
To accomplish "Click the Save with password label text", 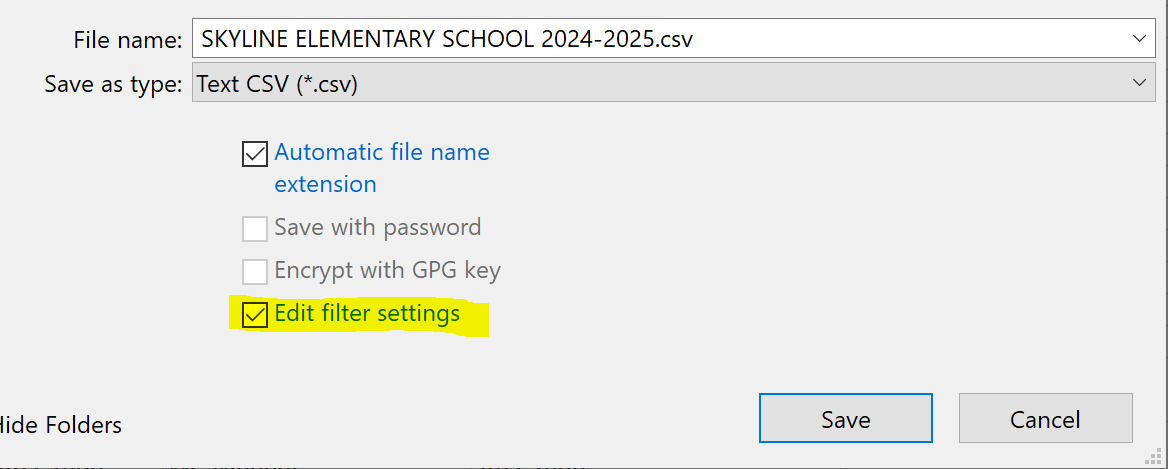I will click(x=378, y=227).
